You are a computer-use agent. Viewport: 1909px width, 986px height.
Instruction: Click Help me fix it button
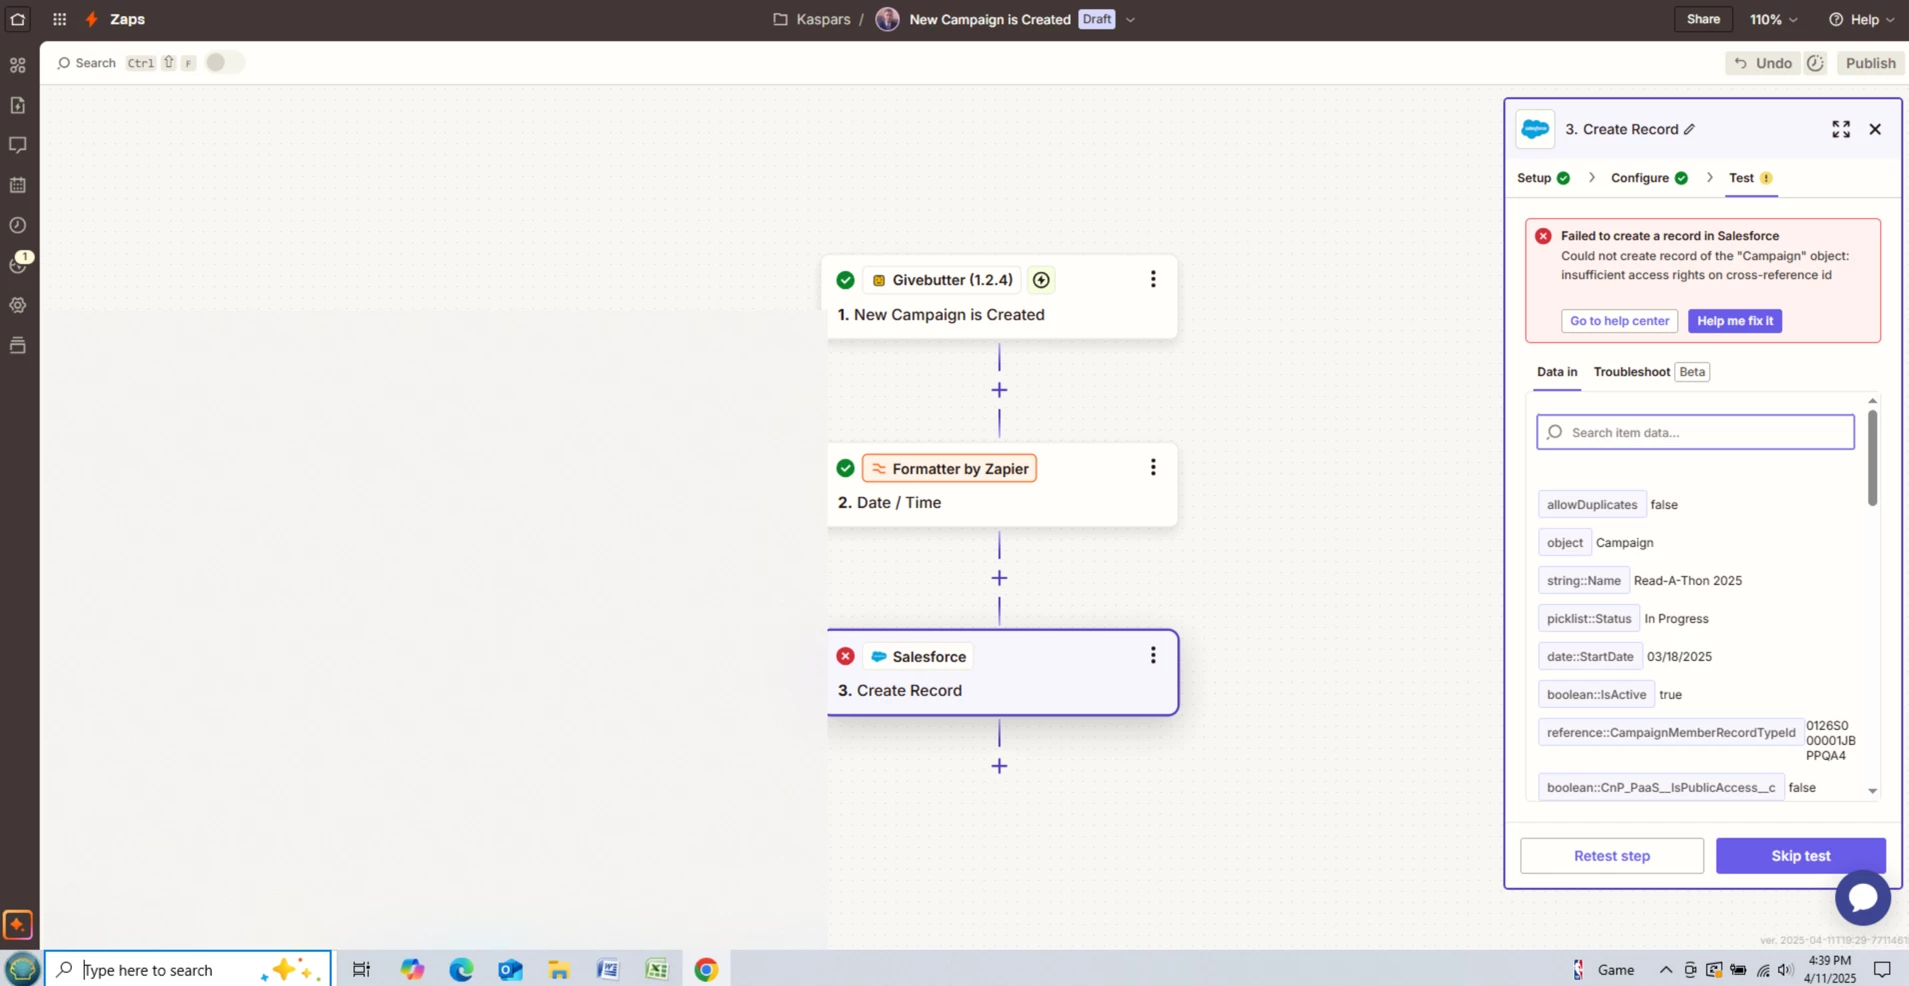[x=1735, y=321]
